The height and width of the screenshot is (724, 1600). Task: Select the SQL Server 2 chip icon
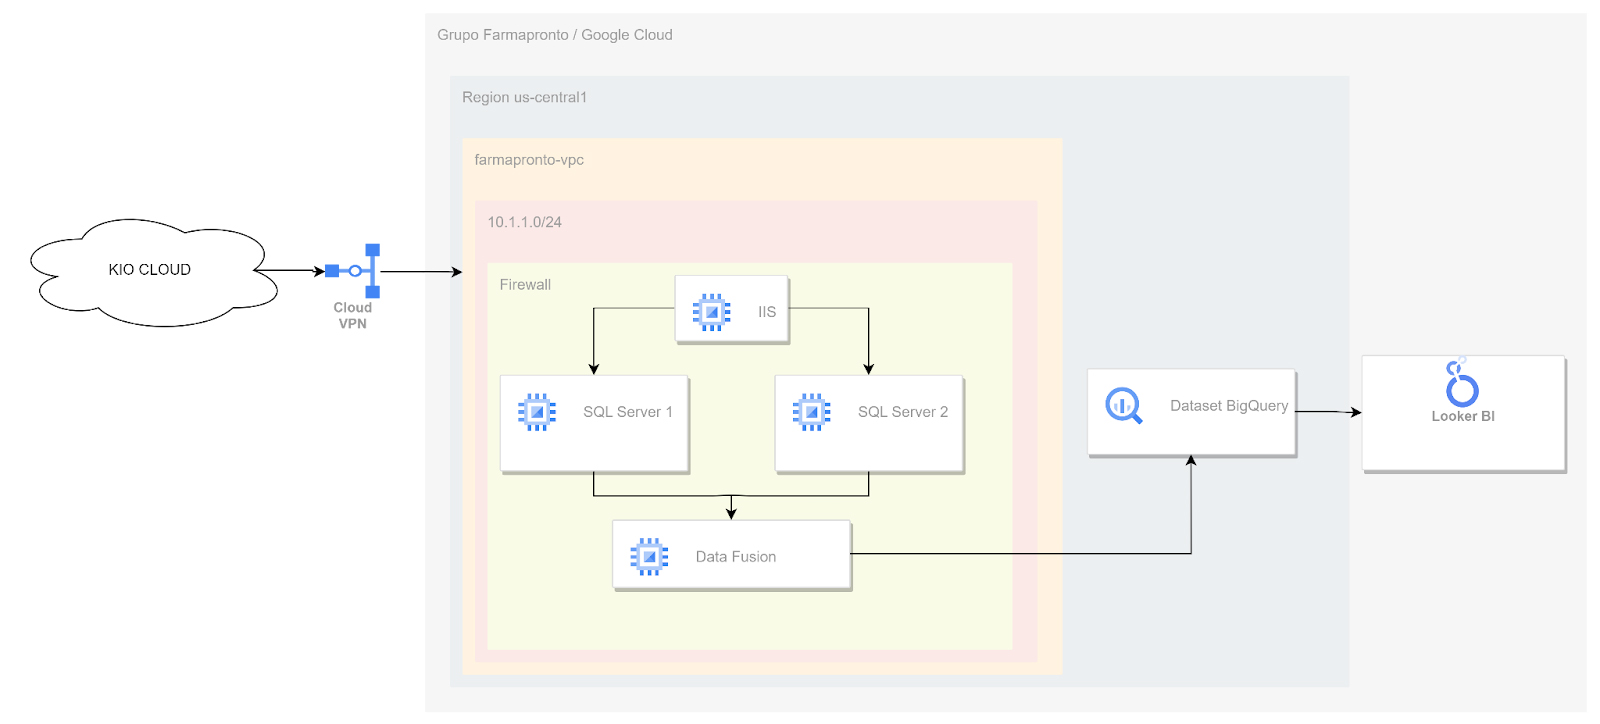[x=811, y=412]
